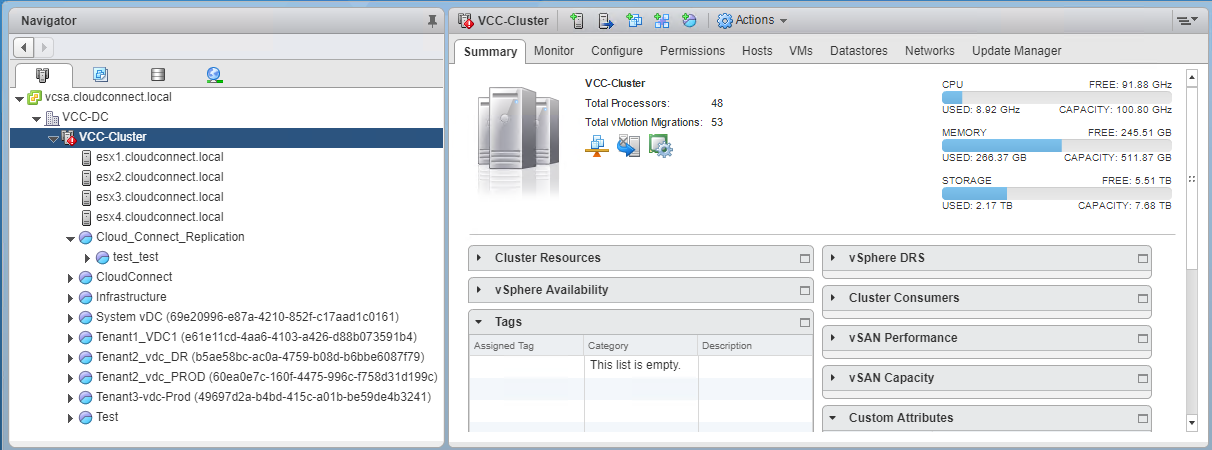Click the New vApp toolbar icon
Image resolution: width=1212 pixels, height=450 pixels.
tap(662, 20)
